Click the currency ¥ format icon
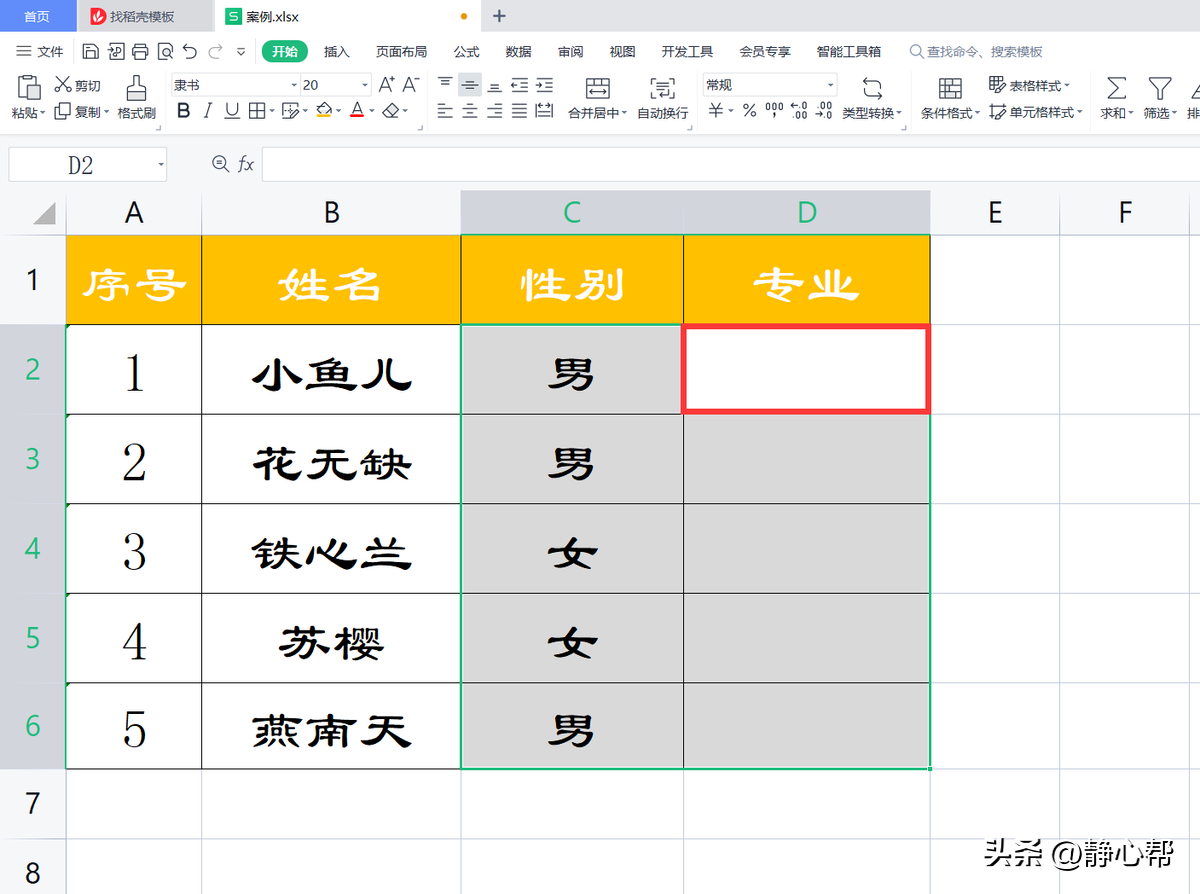Screen dimensions: 1200x894 pyautogui.click(x=716, y=111)
